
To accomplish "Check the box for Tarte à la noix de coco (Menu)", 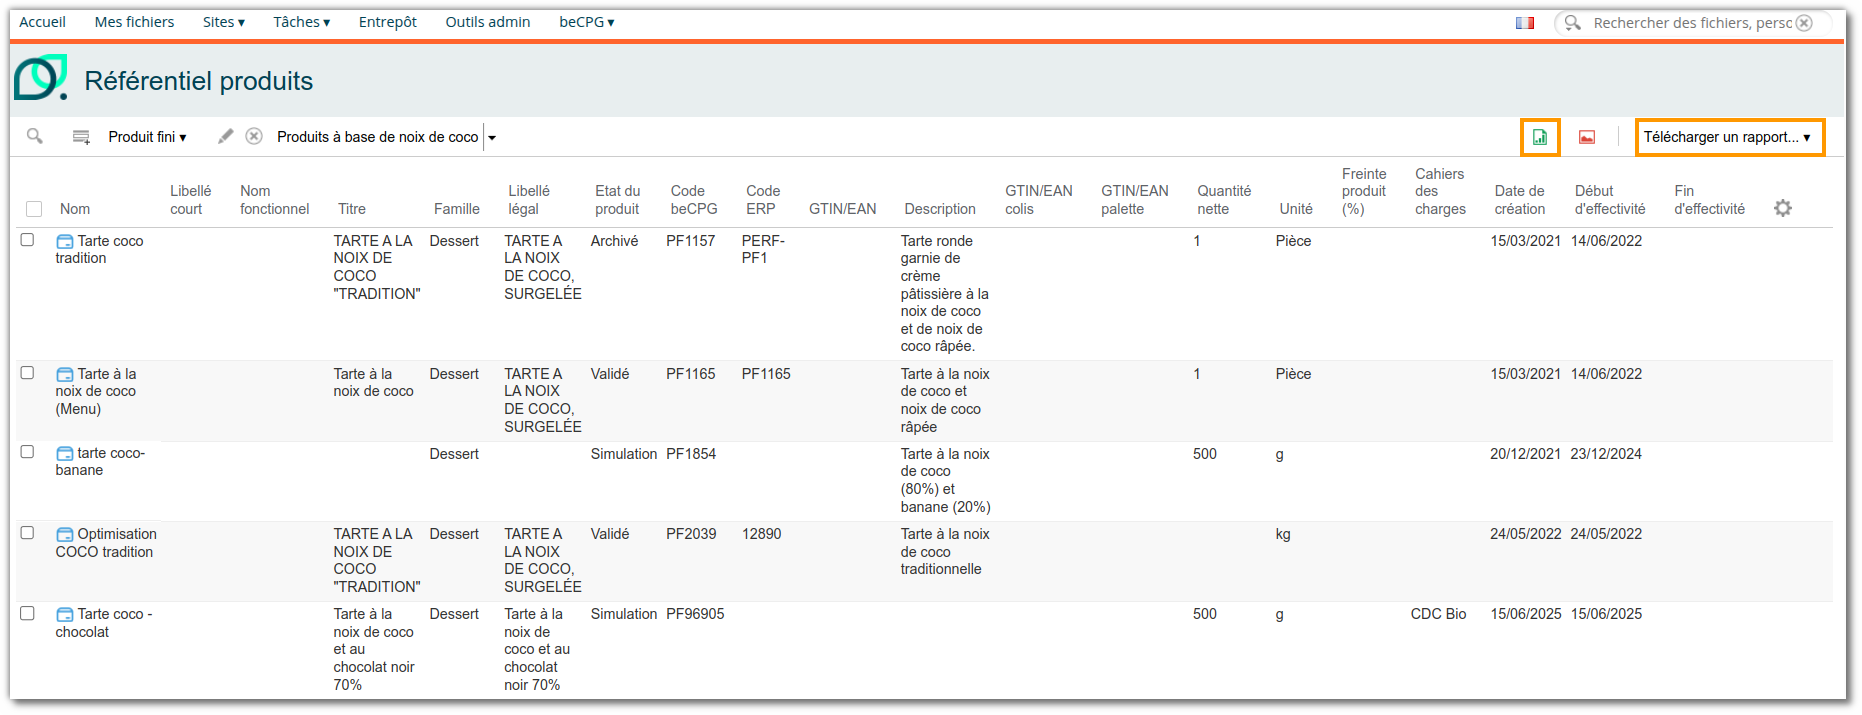I will click(x=27, y=373).
